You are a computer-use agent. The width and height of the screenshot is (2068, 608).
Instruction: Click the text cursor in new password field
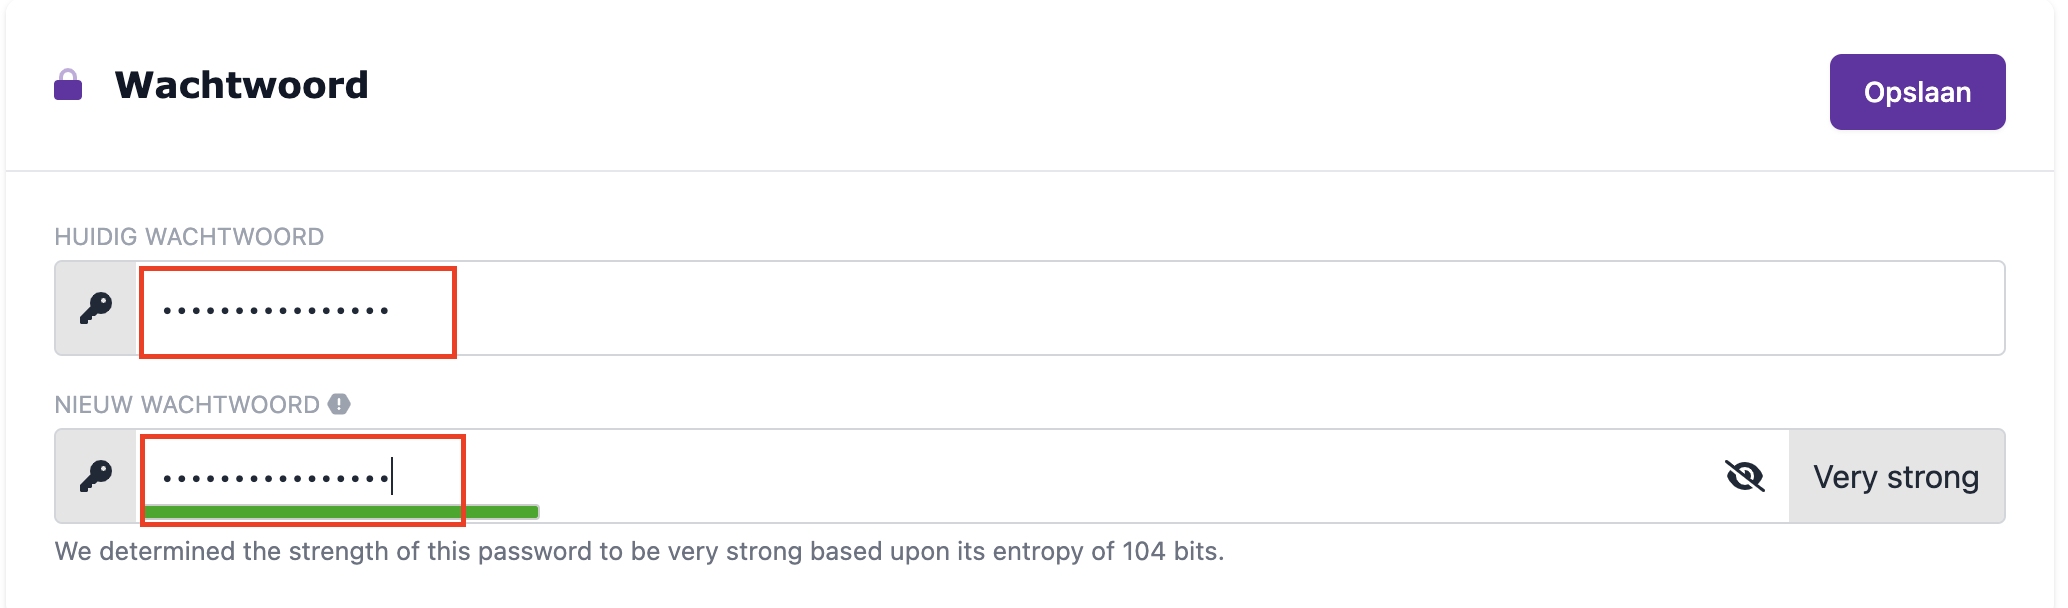coord(392,476)
